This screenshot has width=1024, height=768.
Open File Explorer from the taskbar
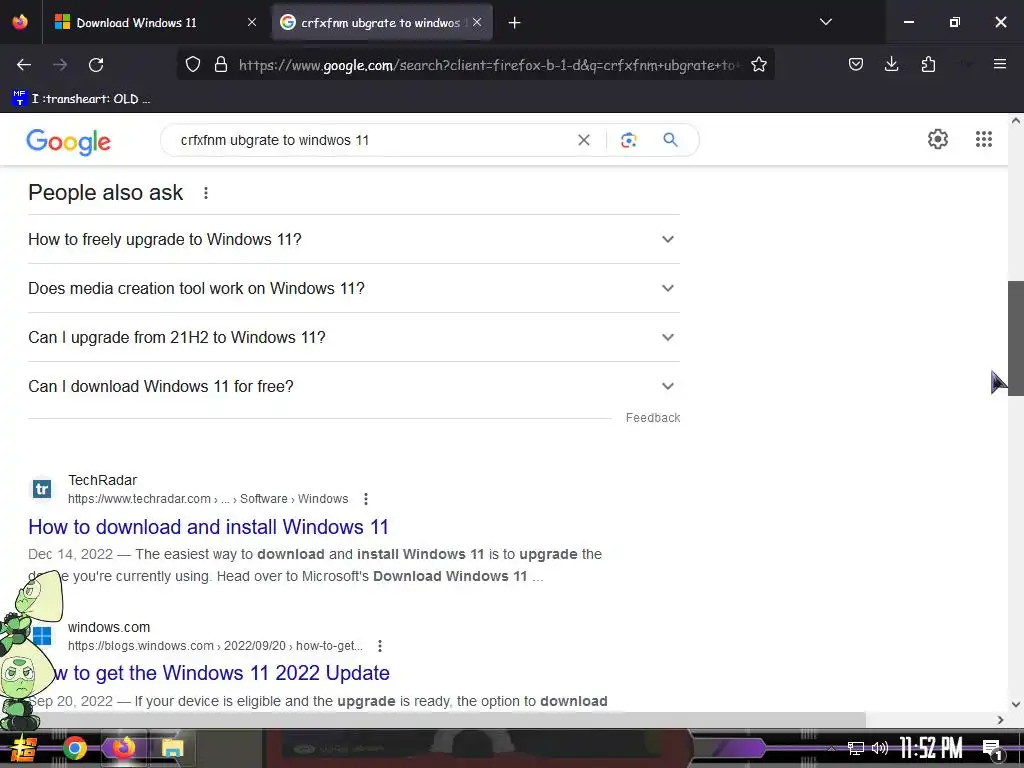coord(172,748)
